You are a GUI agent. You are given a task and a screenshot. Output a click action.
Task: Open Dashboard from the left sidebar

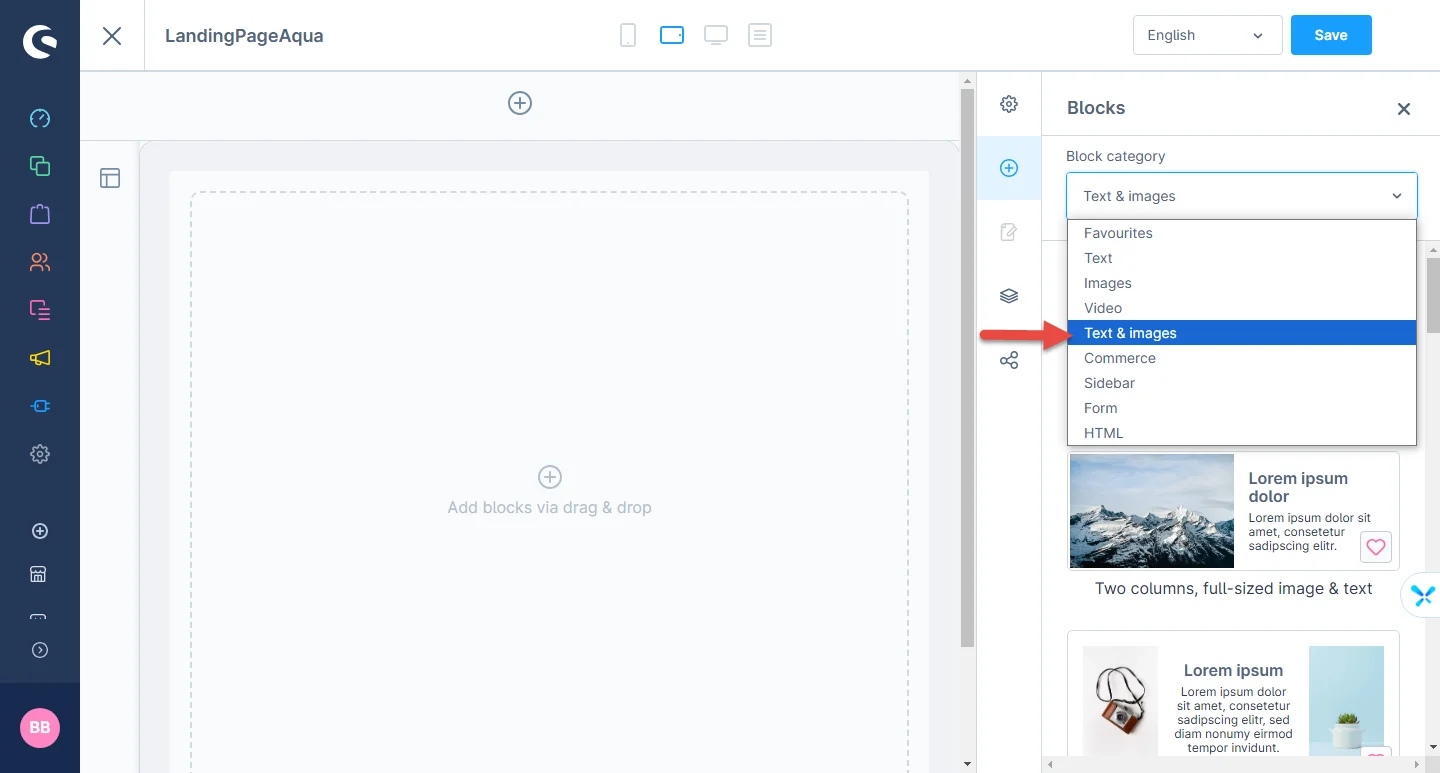[40, 119]
